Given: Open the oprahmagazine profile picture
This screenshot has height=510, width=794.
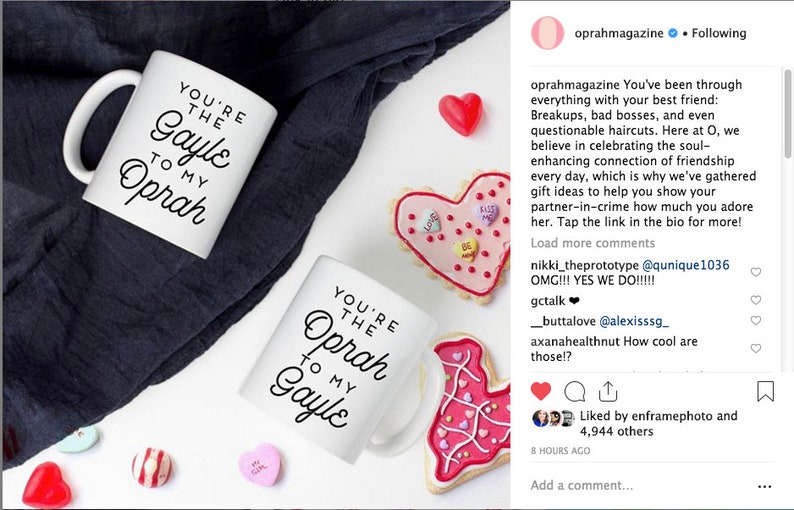Looking at the screenshot, I should point(547,33).
